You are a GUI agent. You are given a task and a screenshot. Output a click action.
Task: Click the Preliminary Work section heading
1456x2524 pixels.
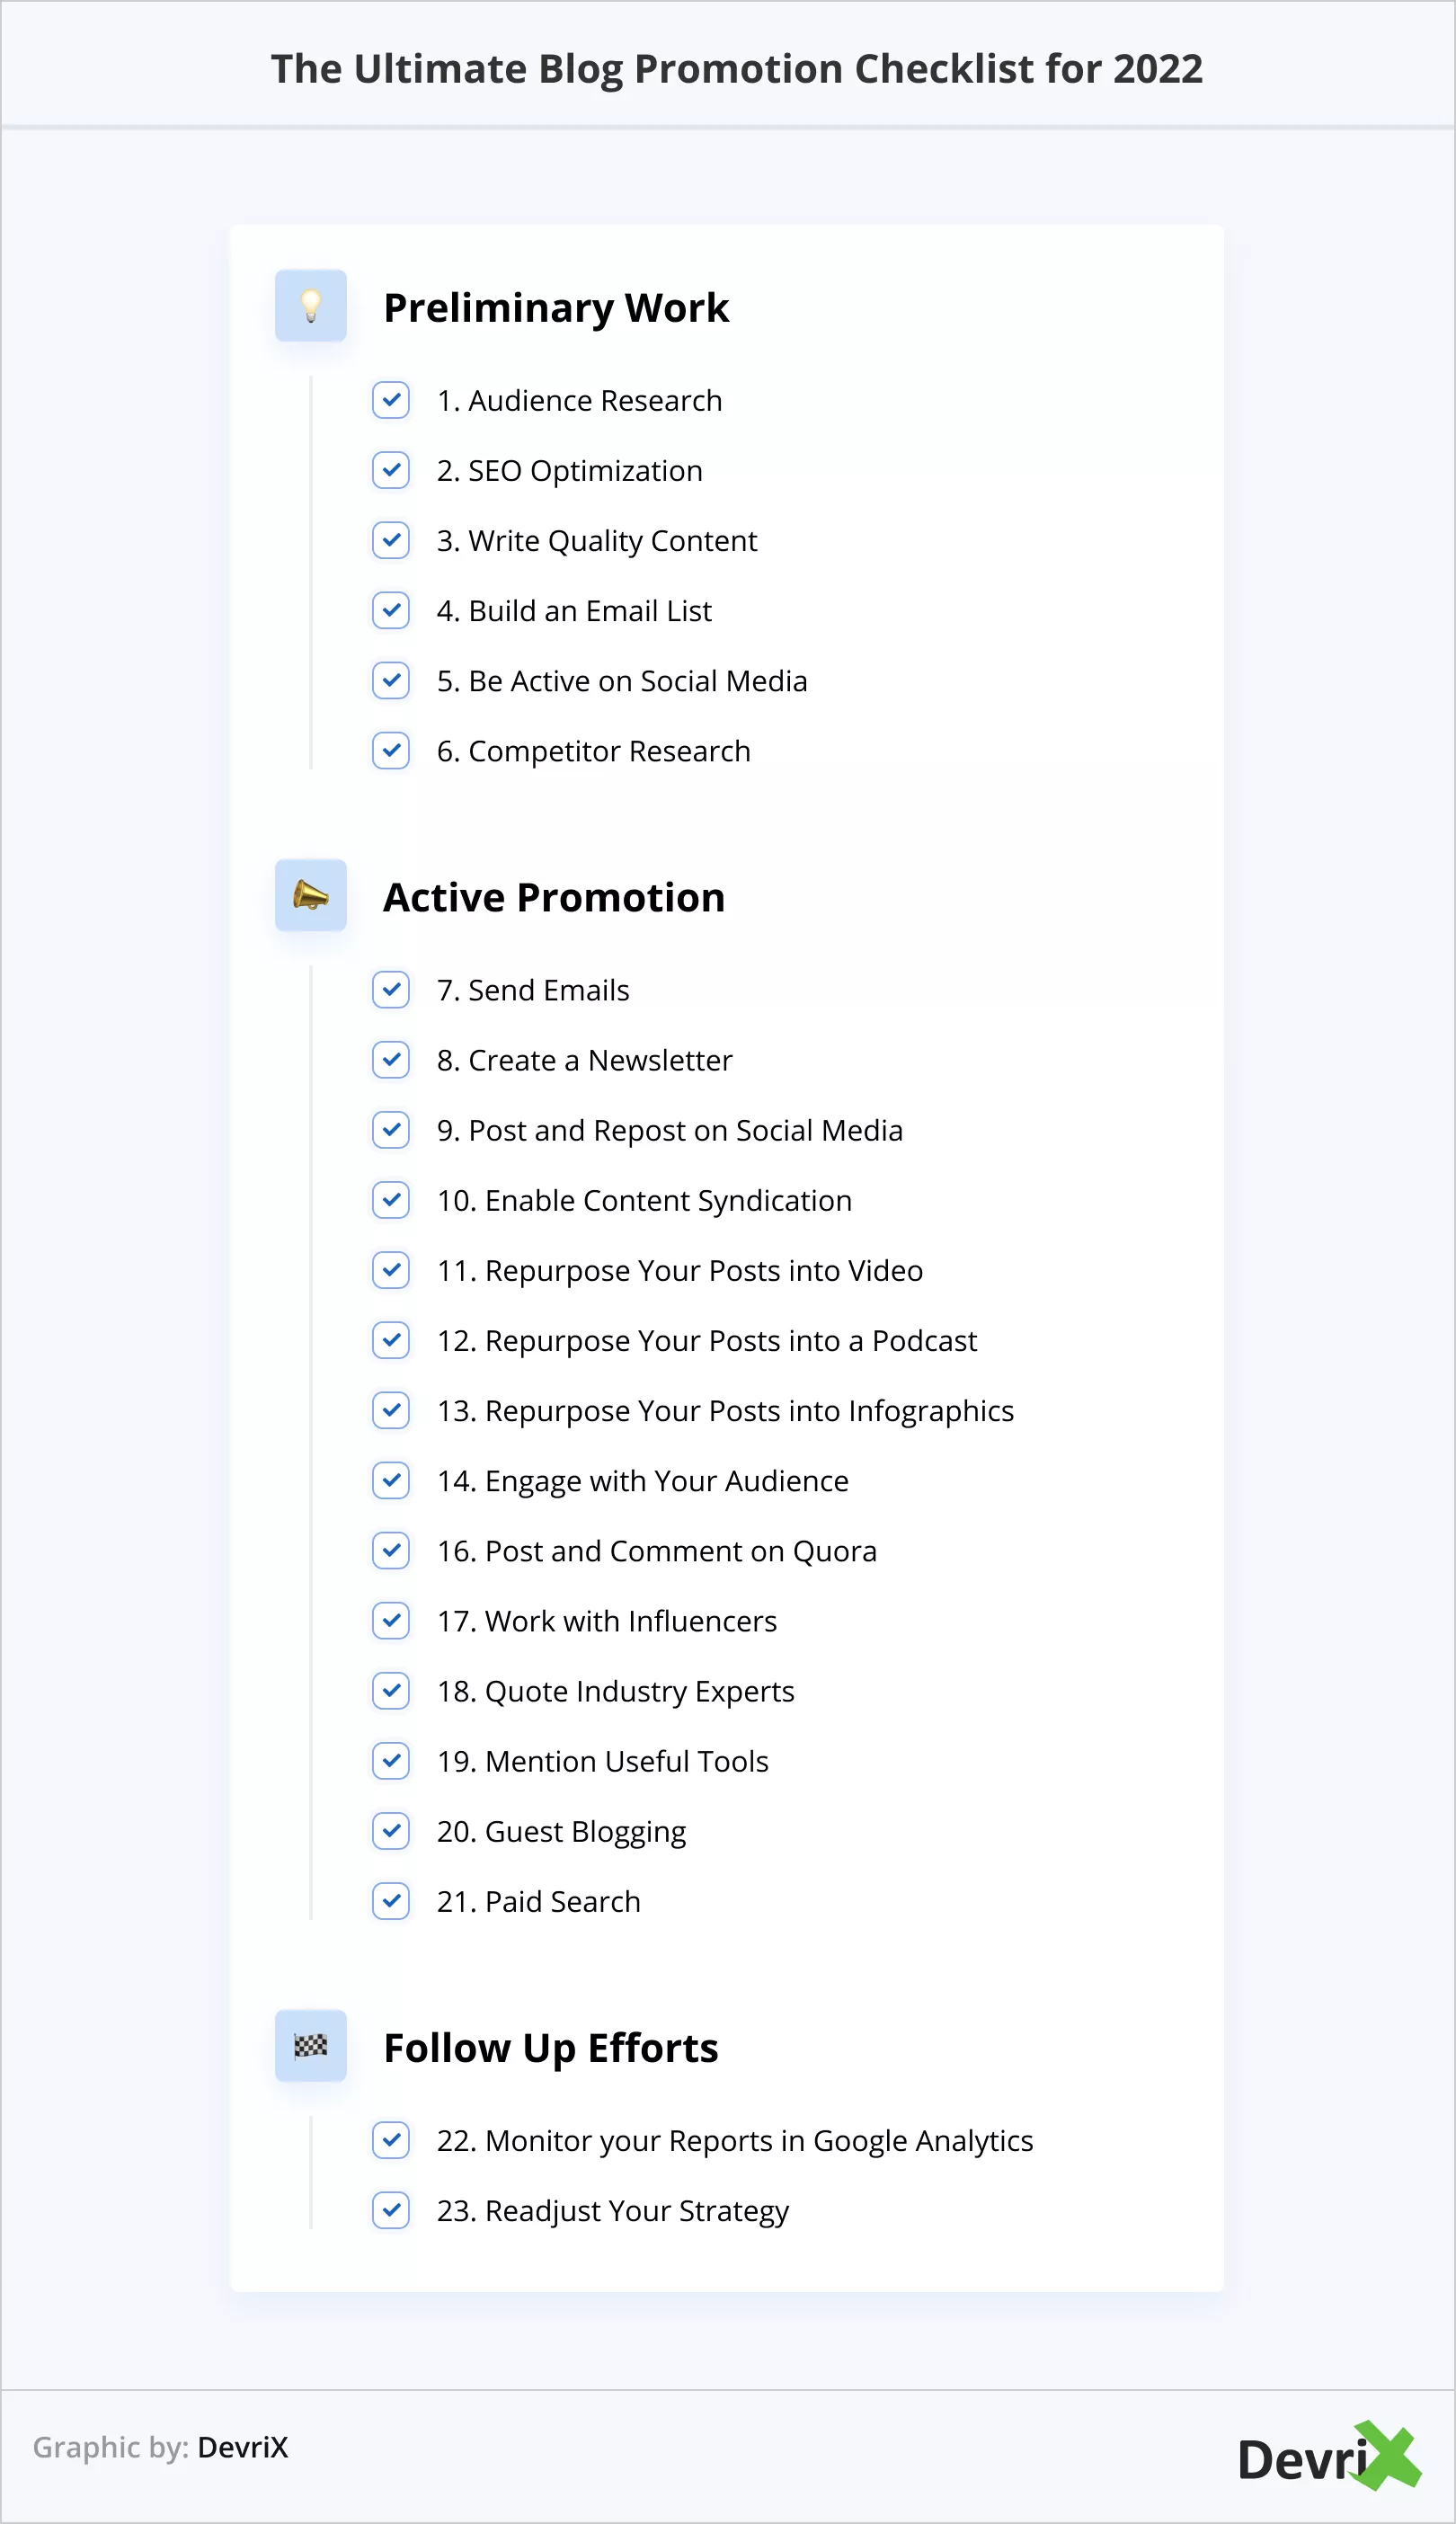coord(556,308)
